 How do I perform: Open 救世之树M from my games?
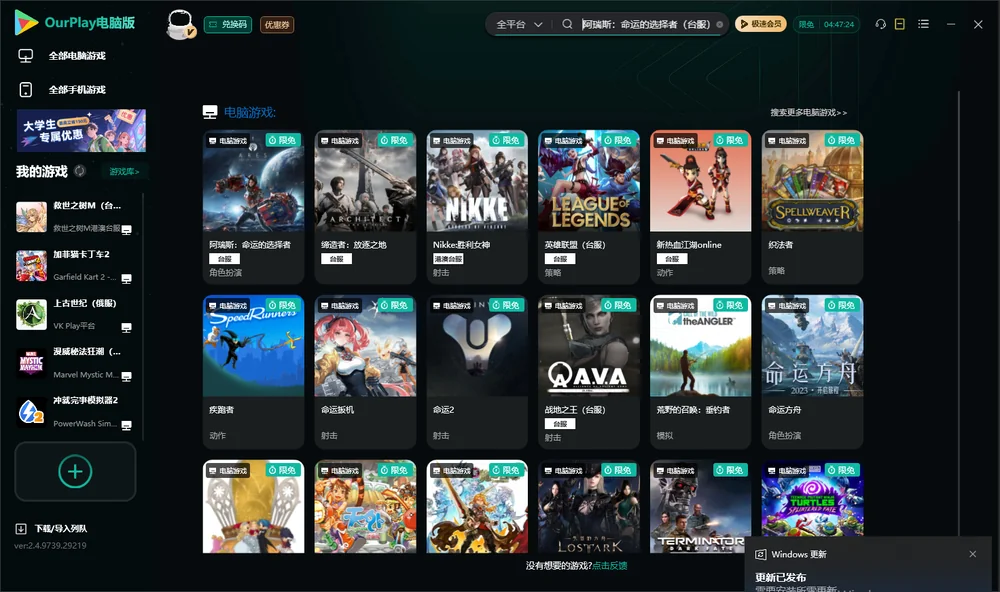(74, 217)
